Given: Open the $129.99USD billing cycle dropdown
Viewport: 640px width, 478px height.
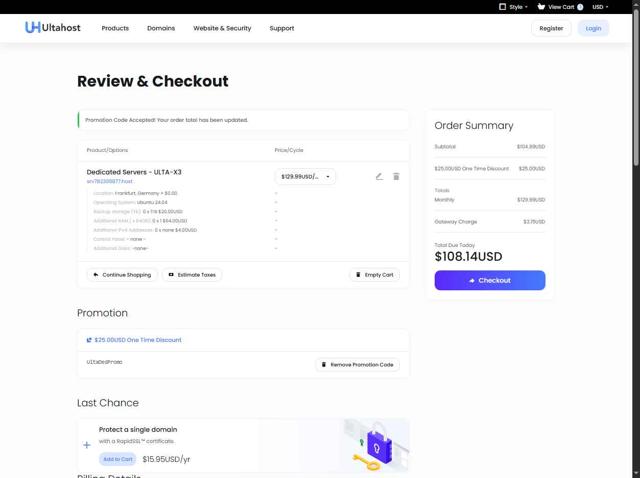Looking at the screenshot, I should 305,176.
